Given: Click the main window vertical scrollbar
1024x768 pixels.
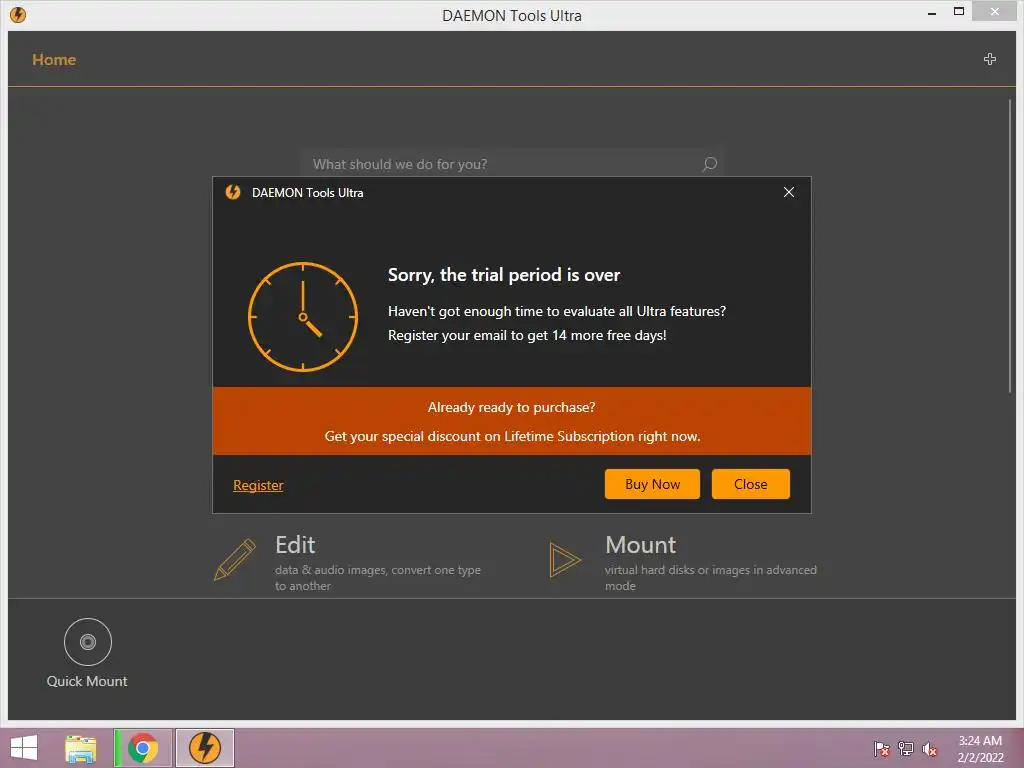Looking at the screenshot, I should pyautogui.click(x=1010, y=246).
